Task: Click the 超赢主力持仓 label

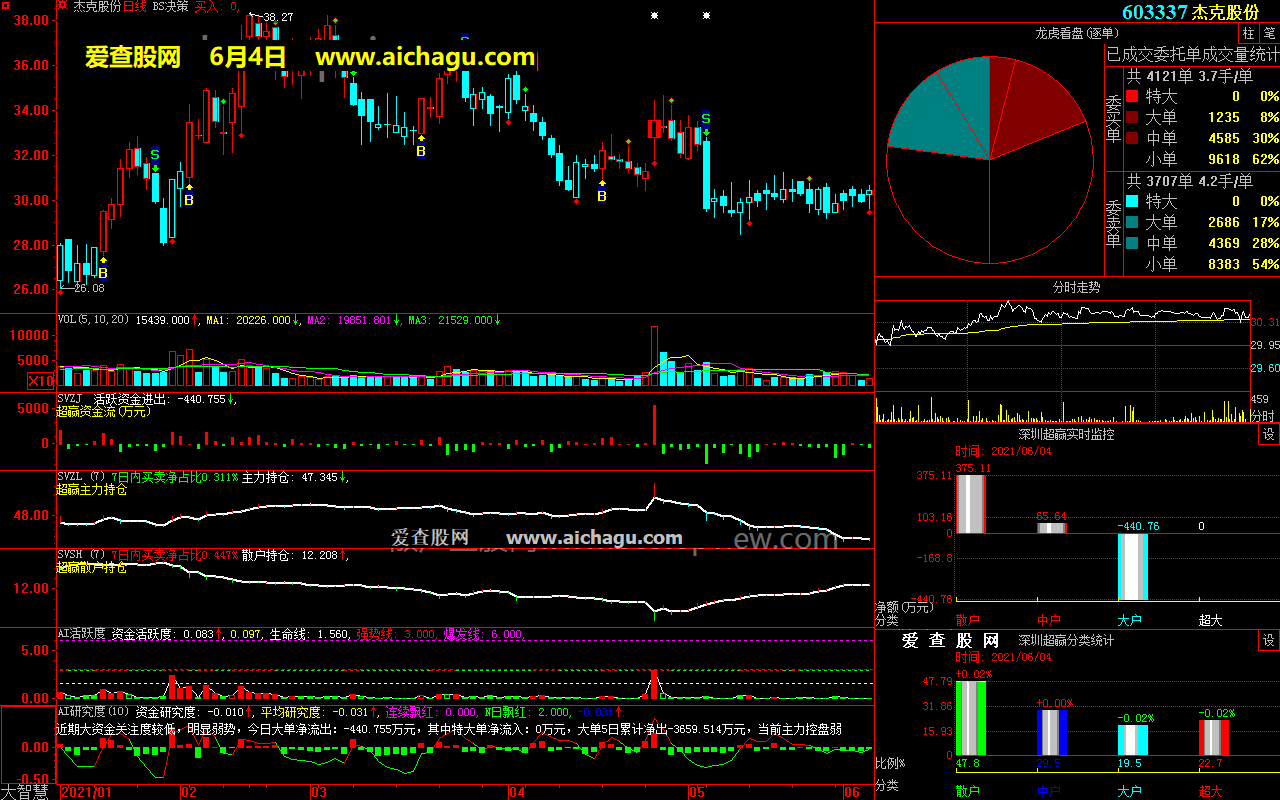Action: pos(92,490)
